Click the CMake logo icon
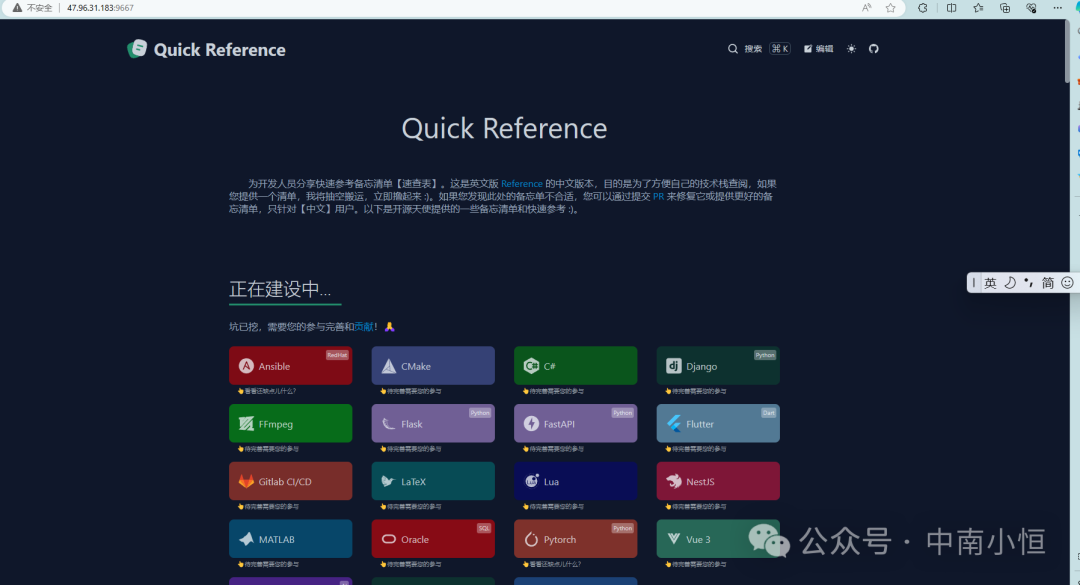 pyautogui.click(x=388, y=365)
